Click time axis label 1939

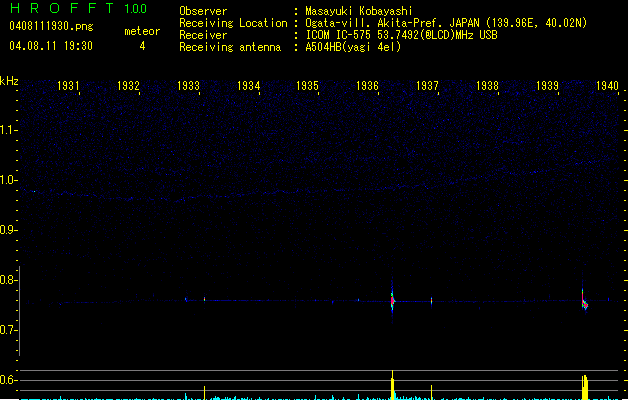tap(547, 86)
